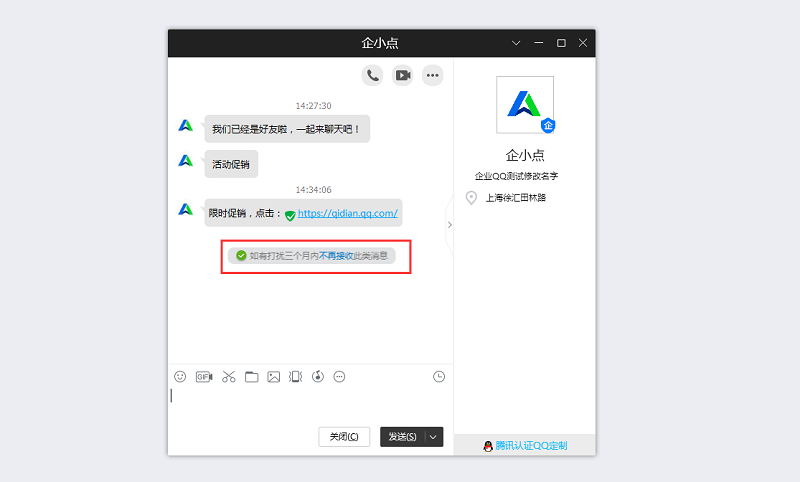Click the 腾讯认证QQ定制 link

click(x=531, y=445)
